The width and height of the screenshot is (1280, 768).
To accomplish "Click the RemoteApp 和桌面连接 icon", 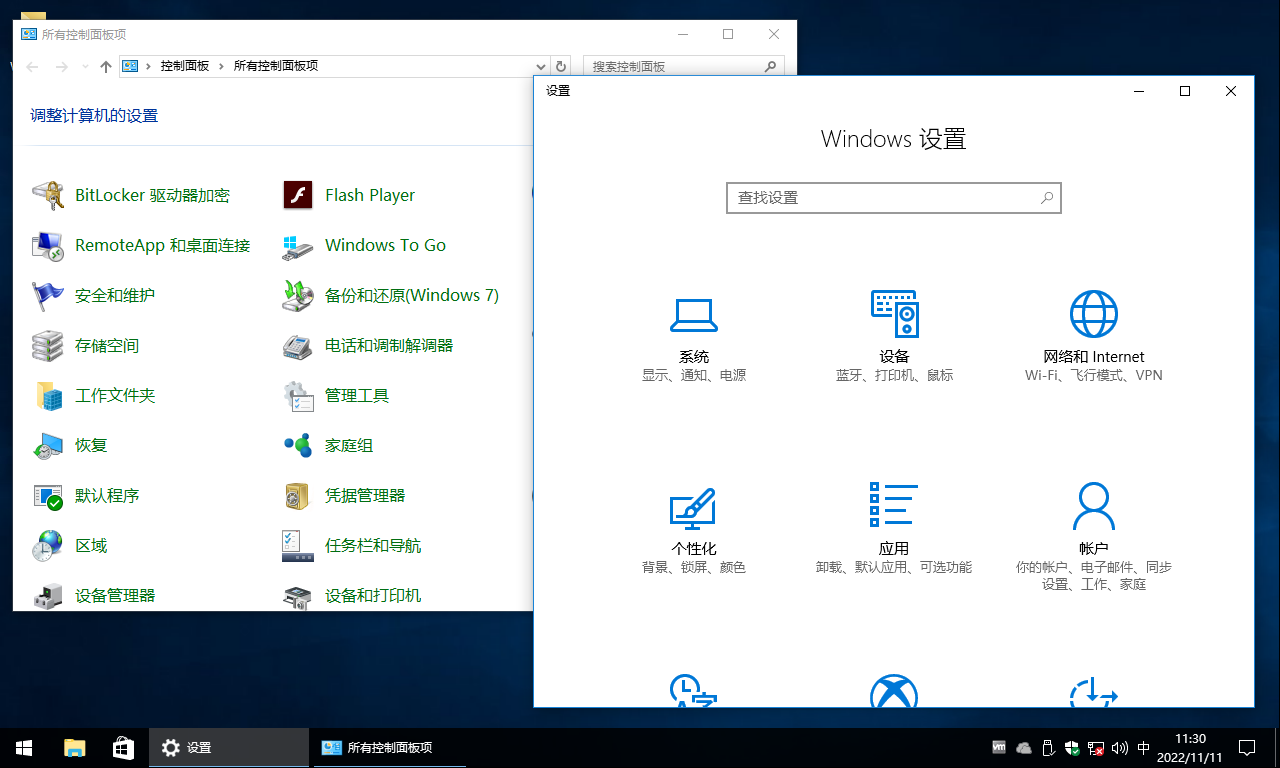I will tap(48, 245).
